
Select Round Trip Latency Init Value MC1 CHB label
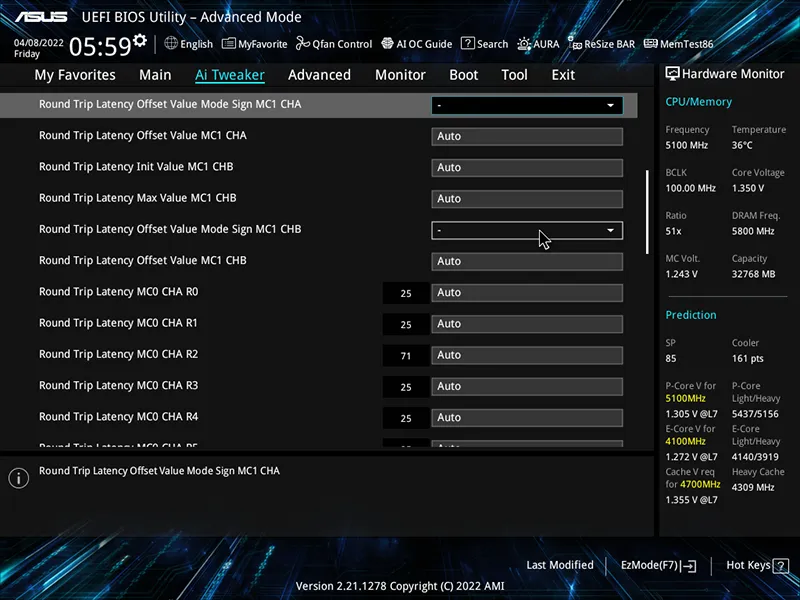coord(136,166)
